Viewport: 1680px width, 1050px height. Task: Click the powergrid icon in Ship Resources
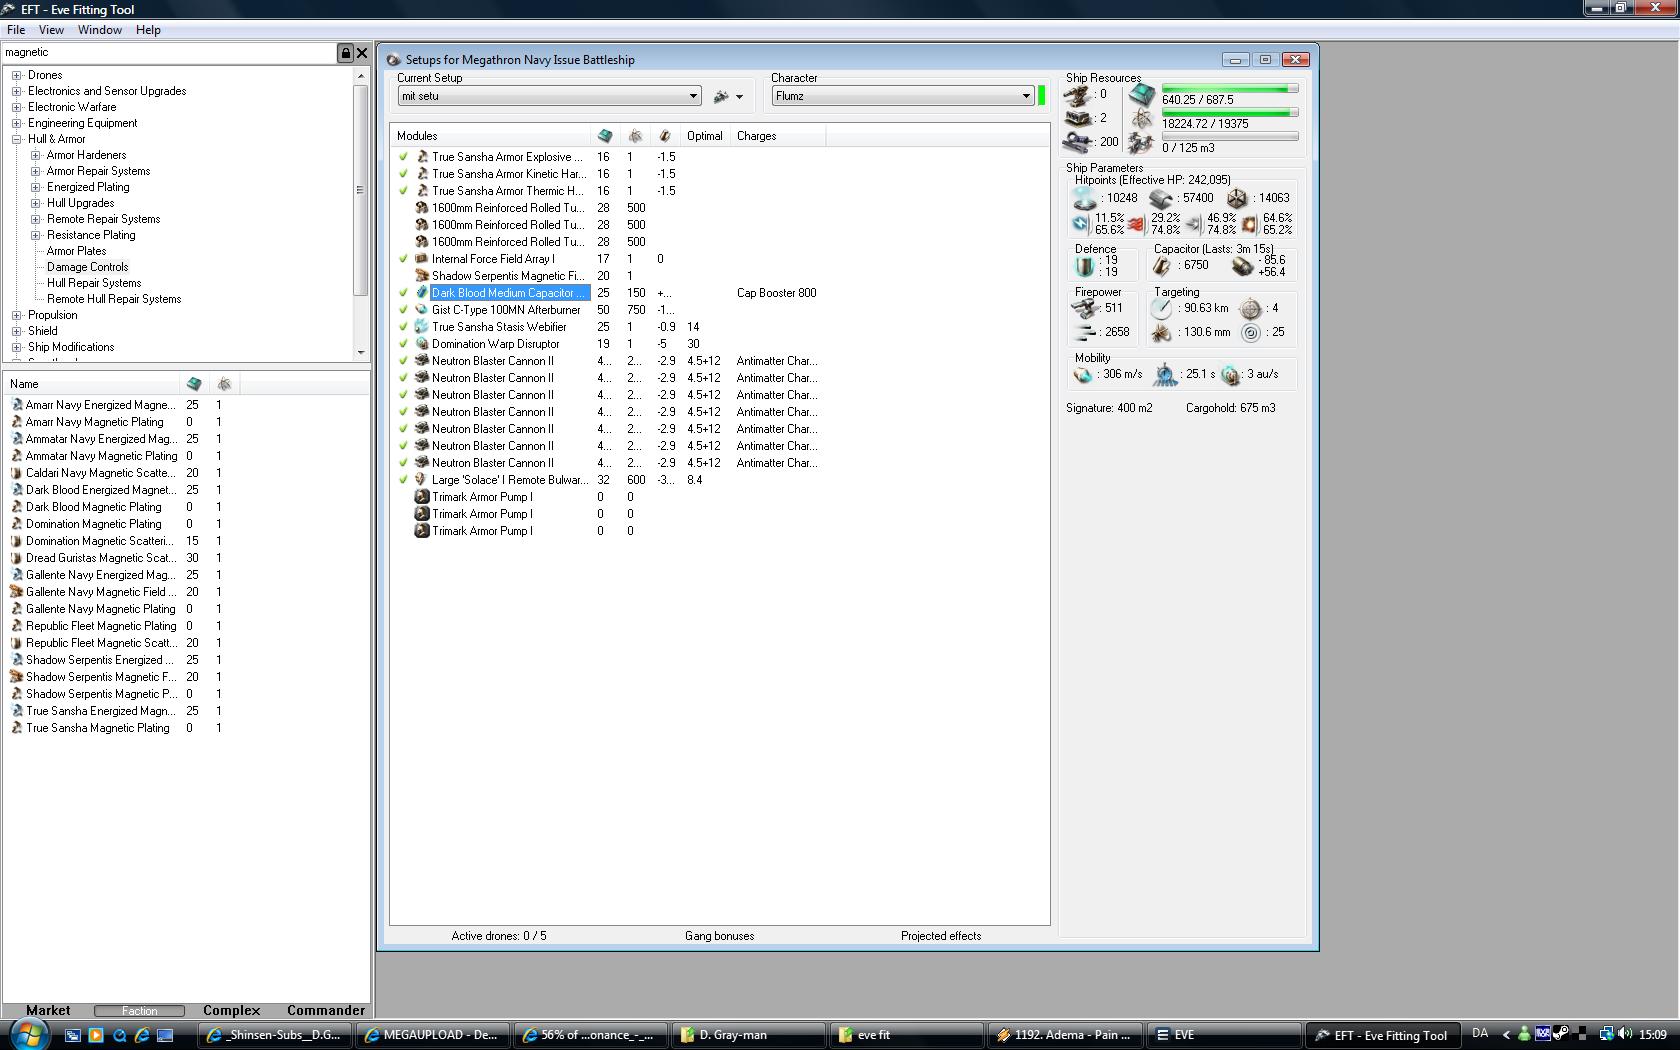point(1142,119)
